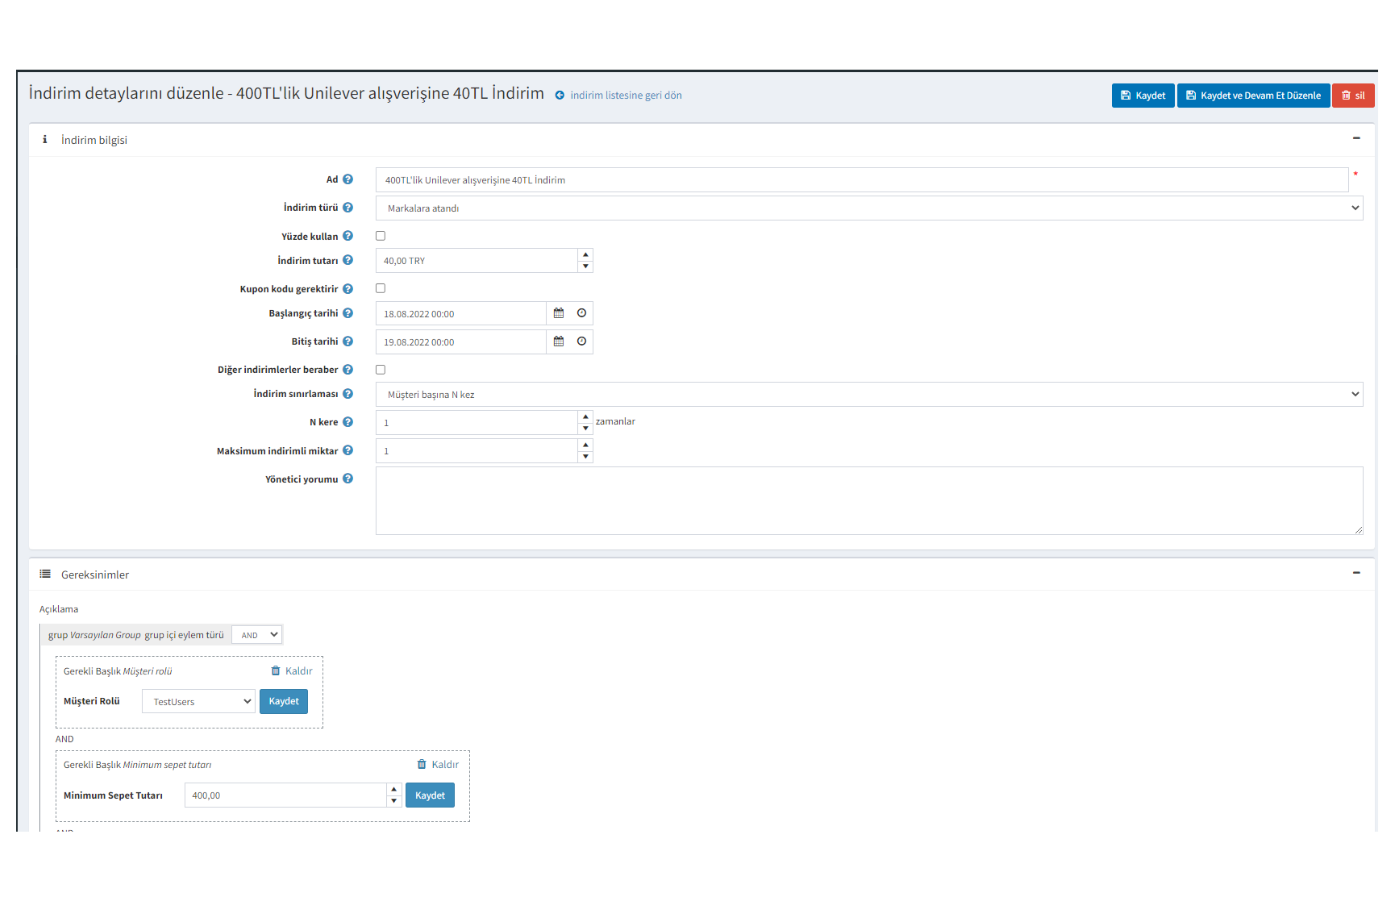Click help icon next to İndirim türü
This screenshot has width=1397, height=918.
(x=348, y=208)
